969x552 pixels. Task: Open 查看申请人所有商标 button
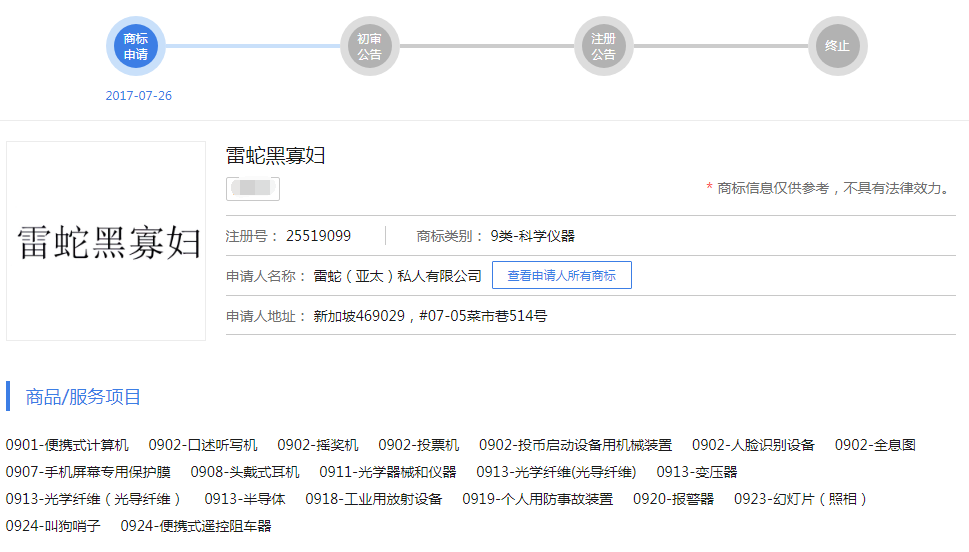(x=562, y=275)
